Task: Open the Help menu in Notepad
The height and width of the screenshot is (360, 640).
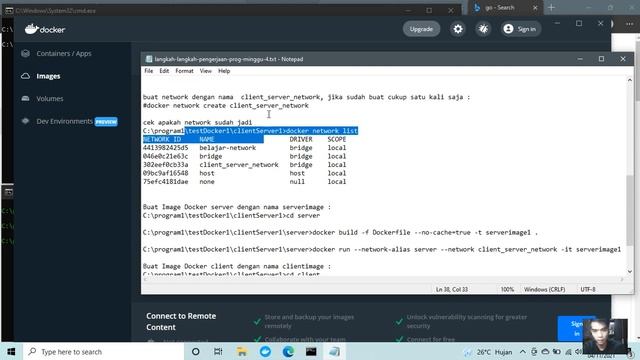Action: coord(224,71)
